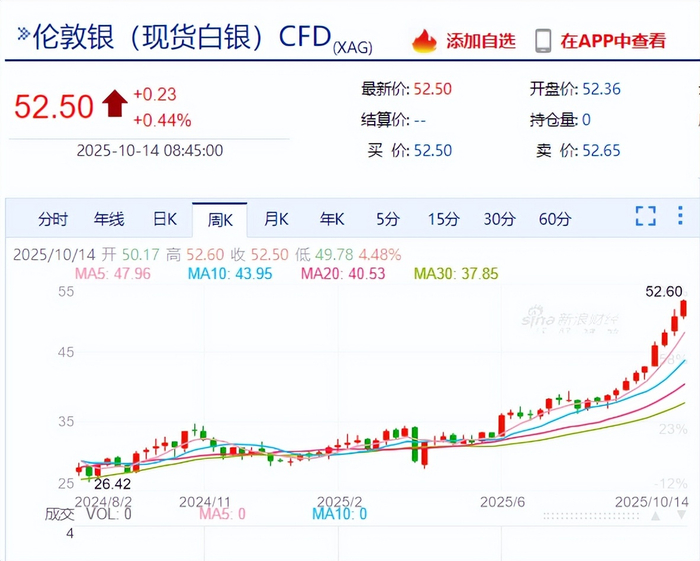Image resolution: width=700 pixels, height=561 pixels.
Task: Open the three-dot chart options menu
Action: 680,216
